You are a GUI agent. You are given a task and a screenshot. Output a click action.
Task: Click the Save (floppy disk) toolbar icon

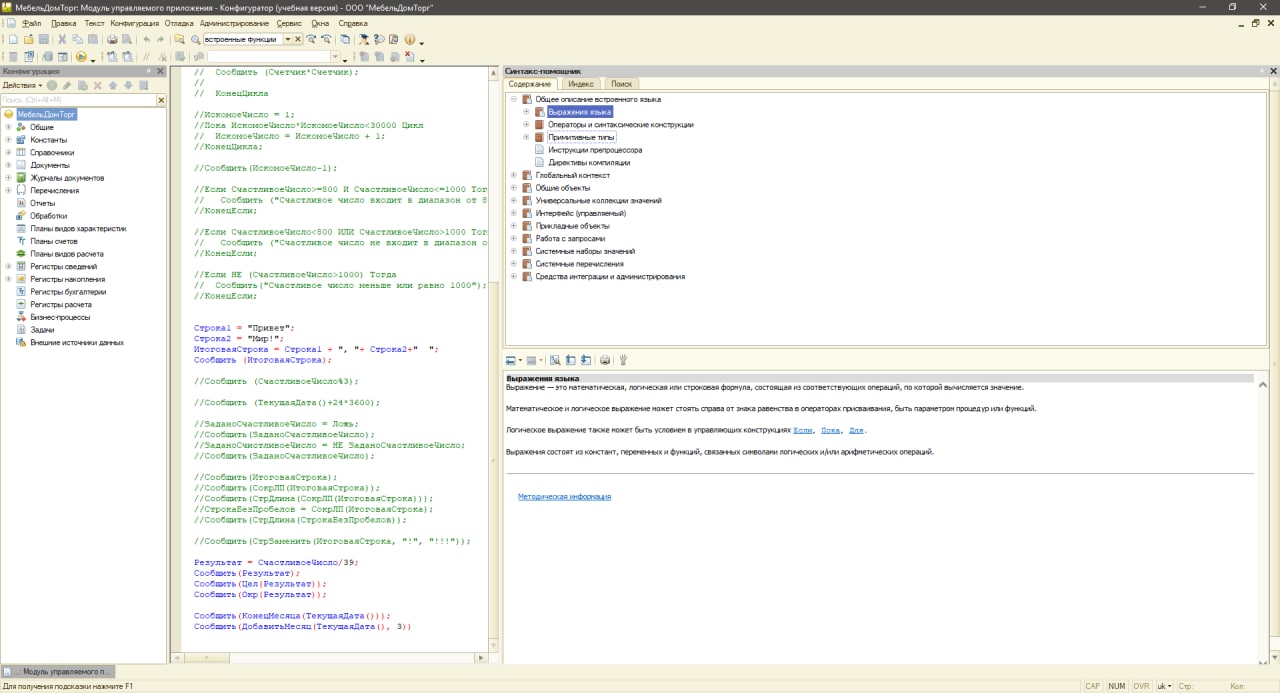[x=44, y=39]
